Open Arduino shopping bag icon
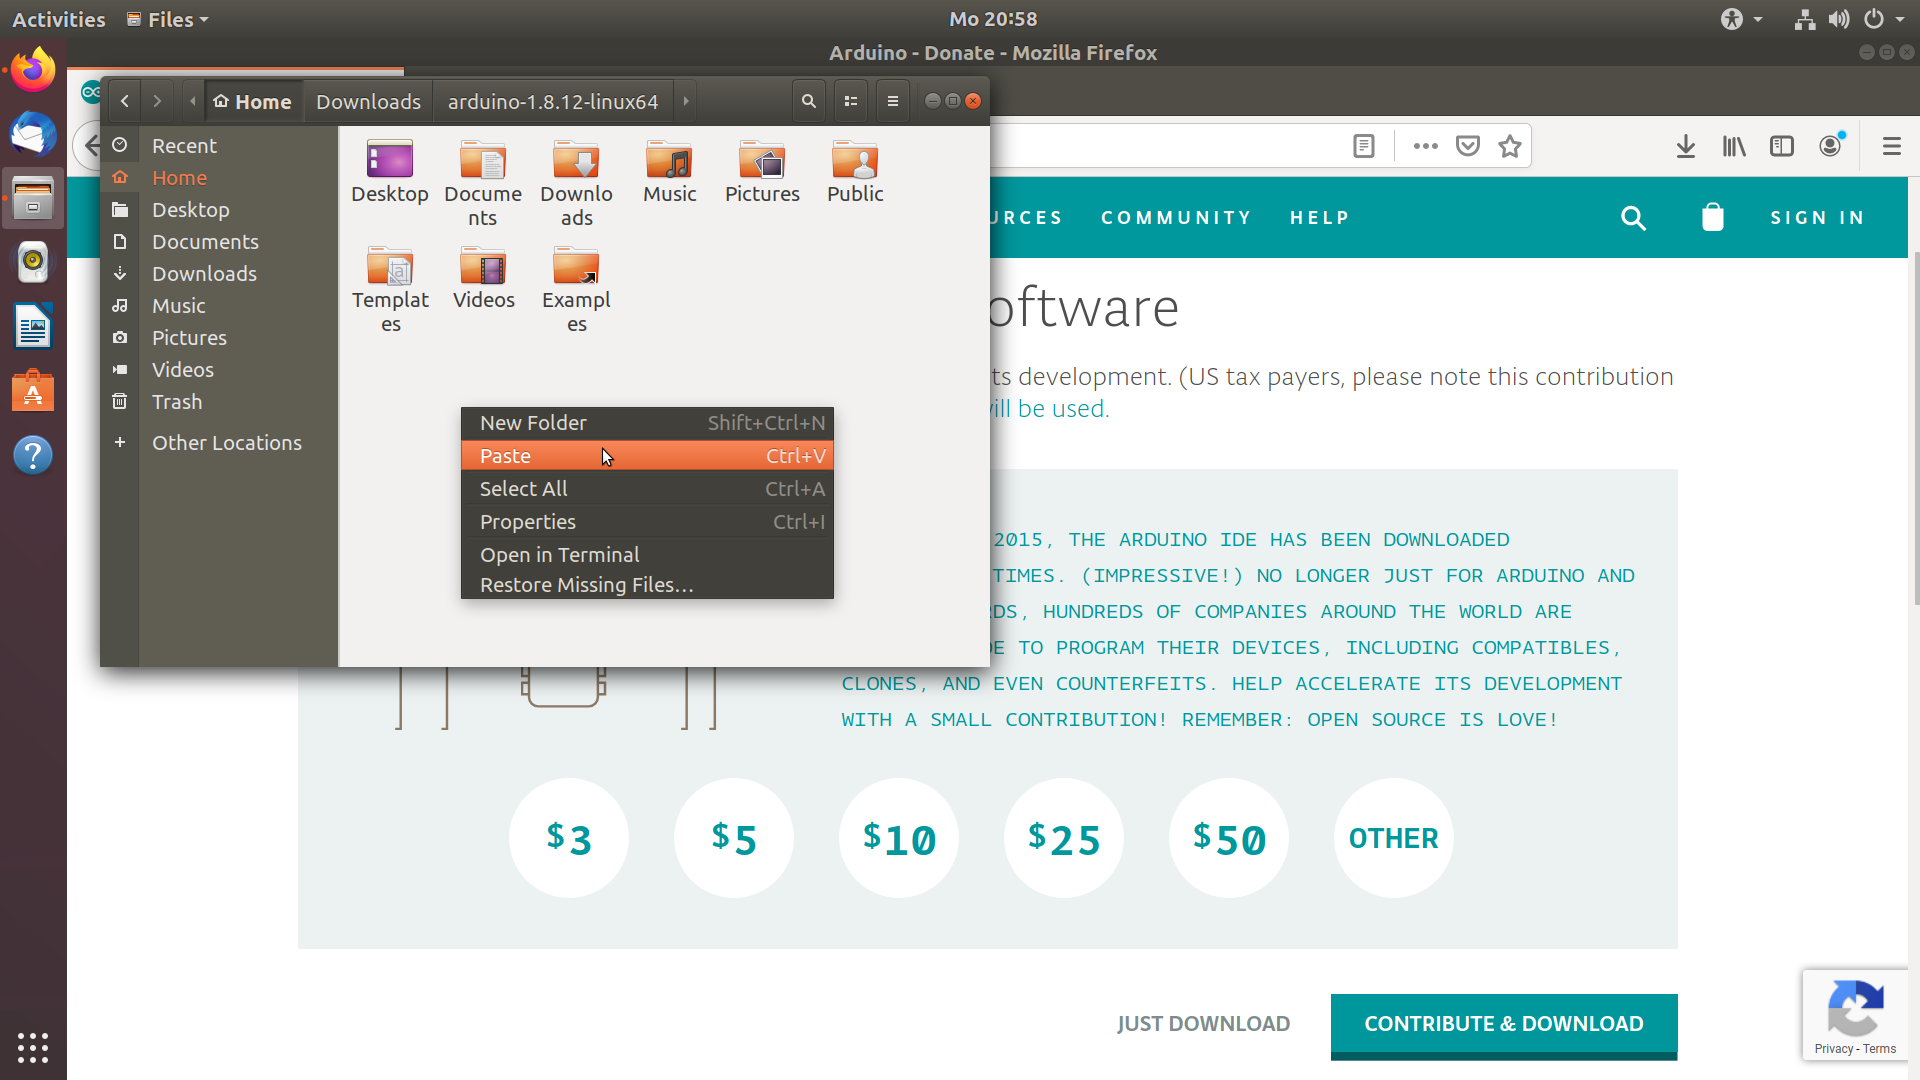 coord(1713,217)
